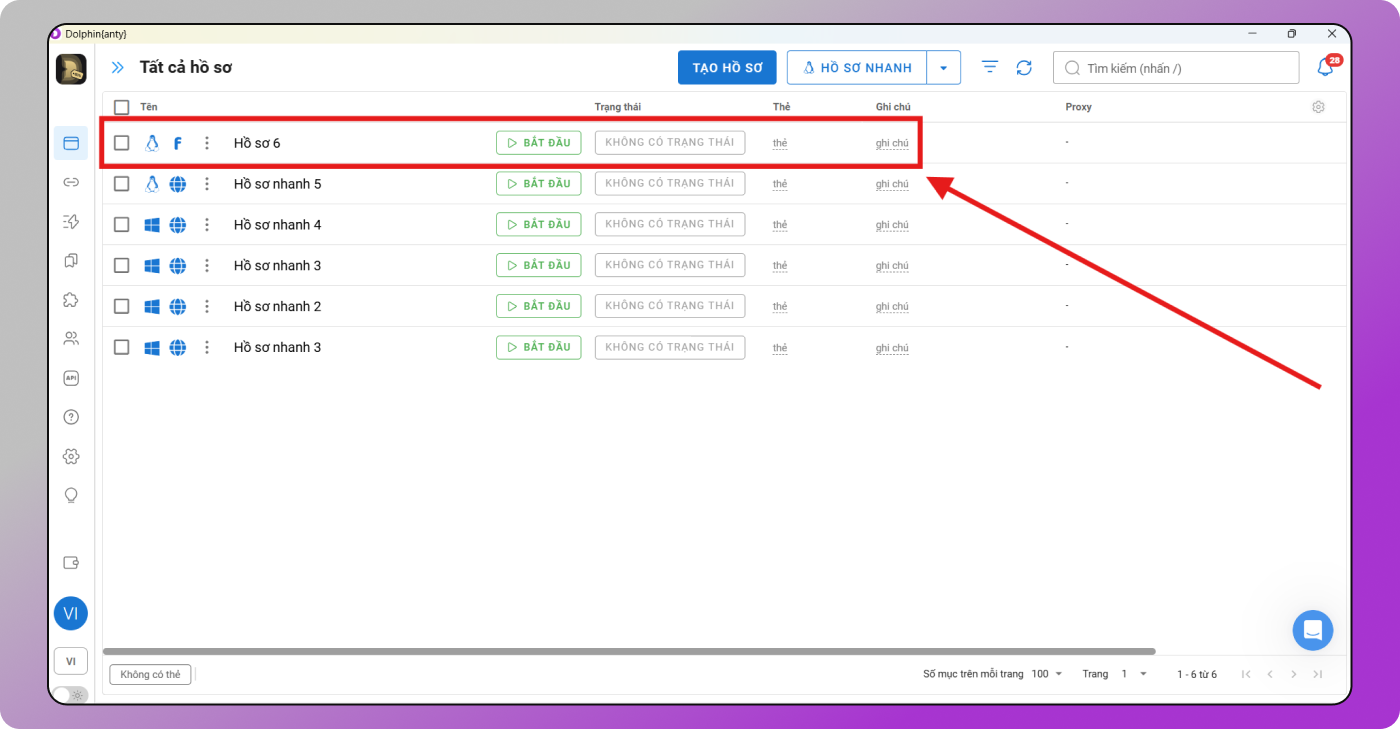Screen dimensions: 1400x729
Task: Tick the checkbox for Hồ sơ 6
Action: pos(122,143)
